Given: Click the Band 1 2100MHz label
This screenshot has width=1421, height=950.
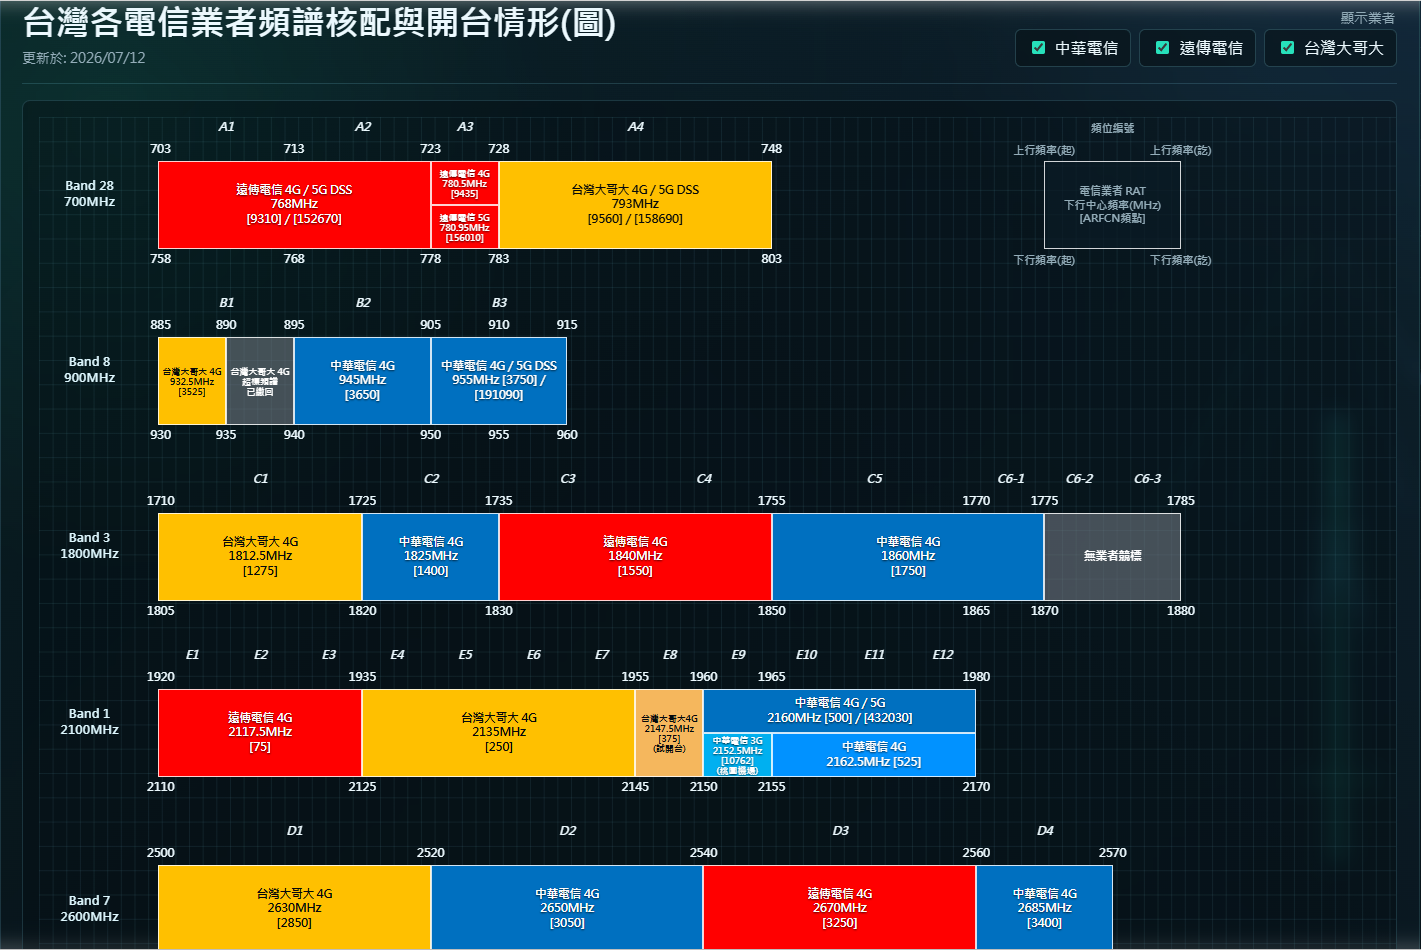Looking at the screenshot, I should [x=90, y=722].
